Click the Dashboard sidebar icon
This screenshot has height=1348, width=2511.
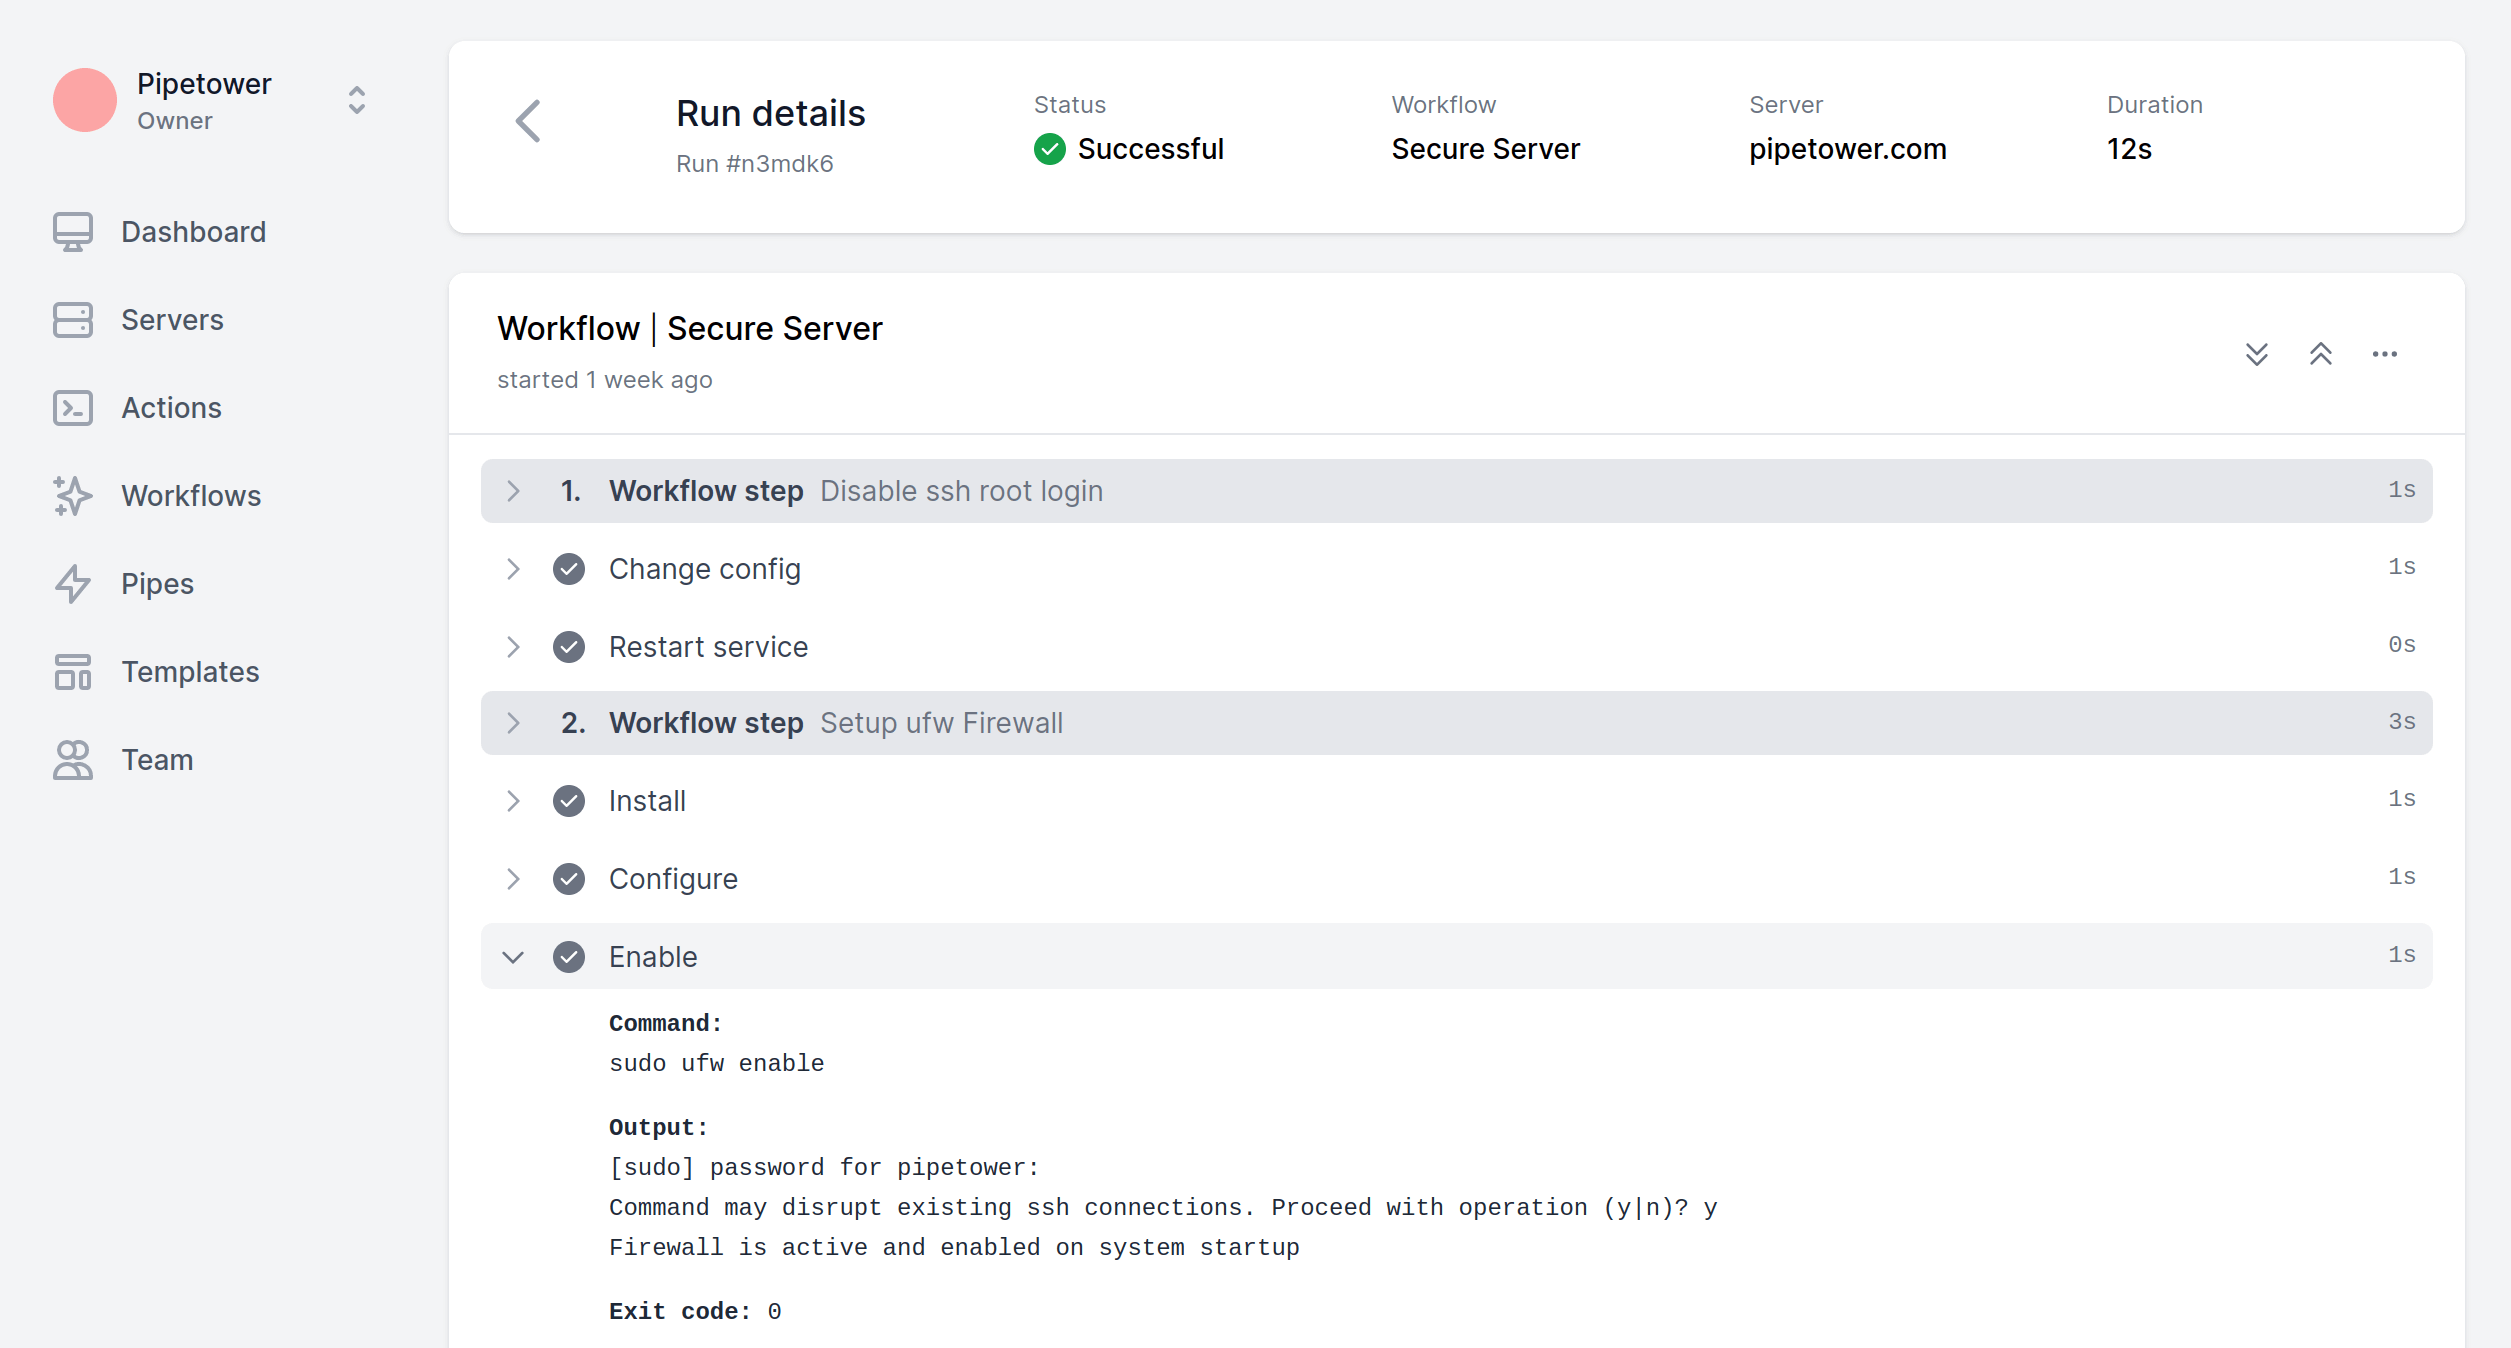coord(73,231)
